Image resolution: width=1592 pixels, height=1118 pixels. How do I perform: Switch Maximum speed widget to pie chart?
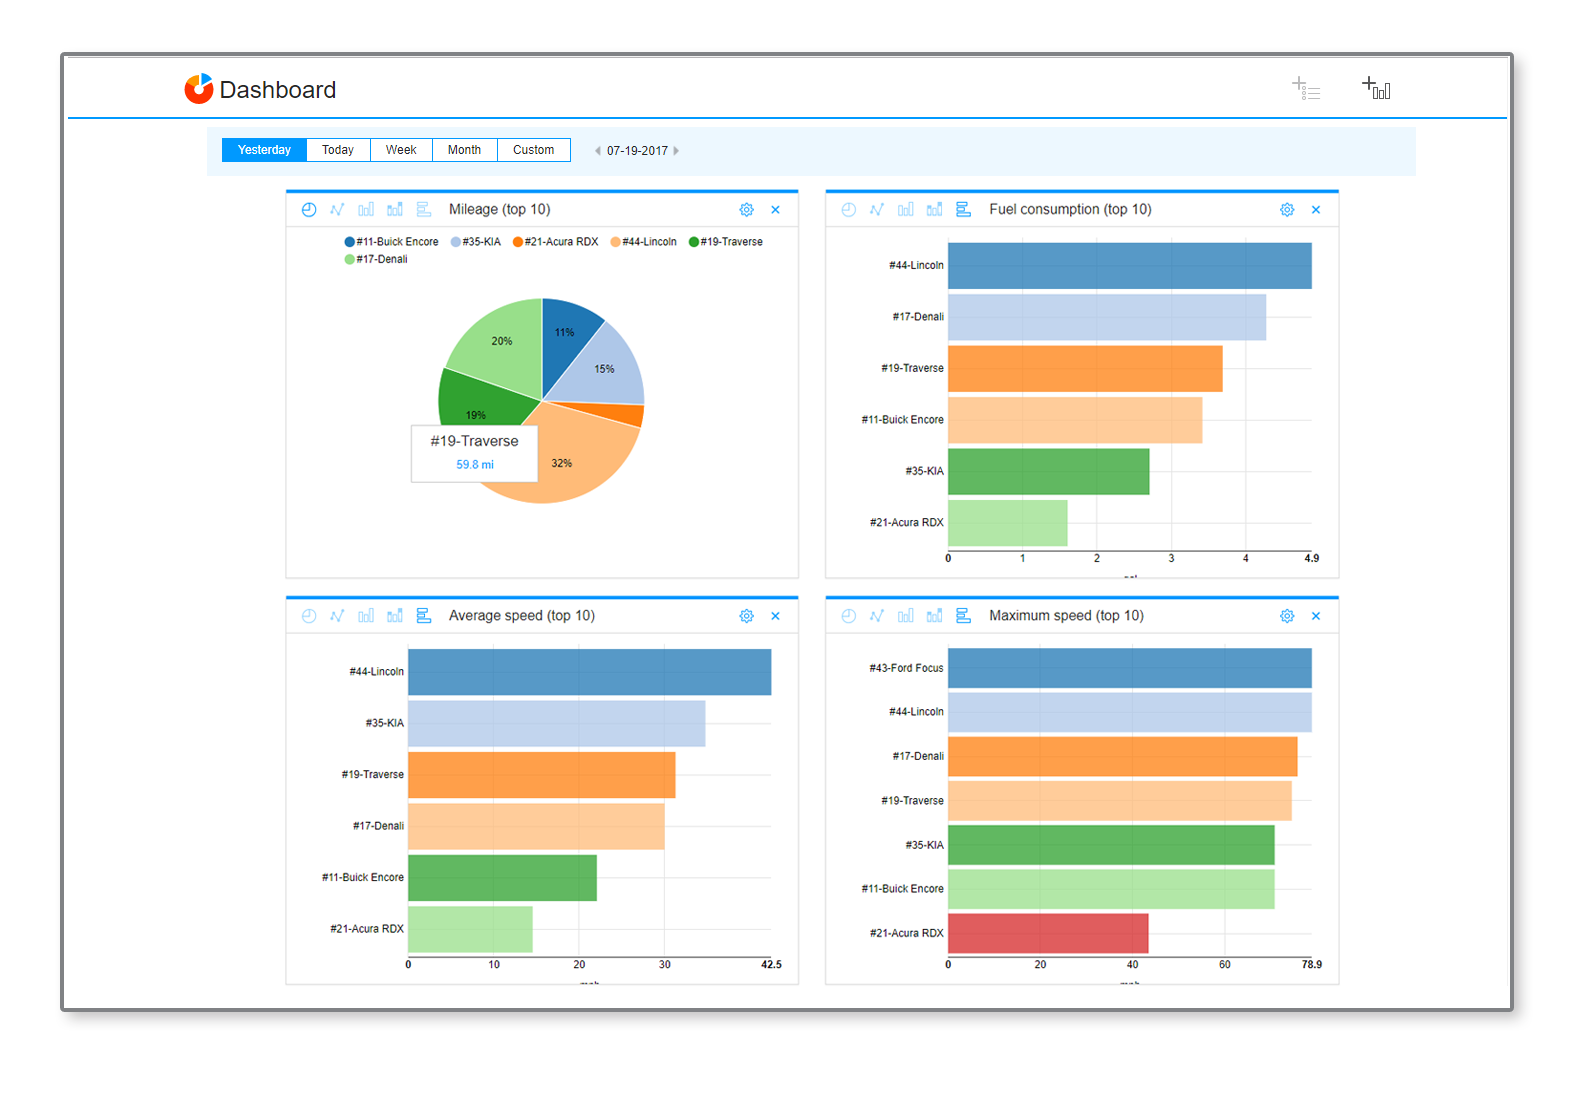[x=848, y=616]
